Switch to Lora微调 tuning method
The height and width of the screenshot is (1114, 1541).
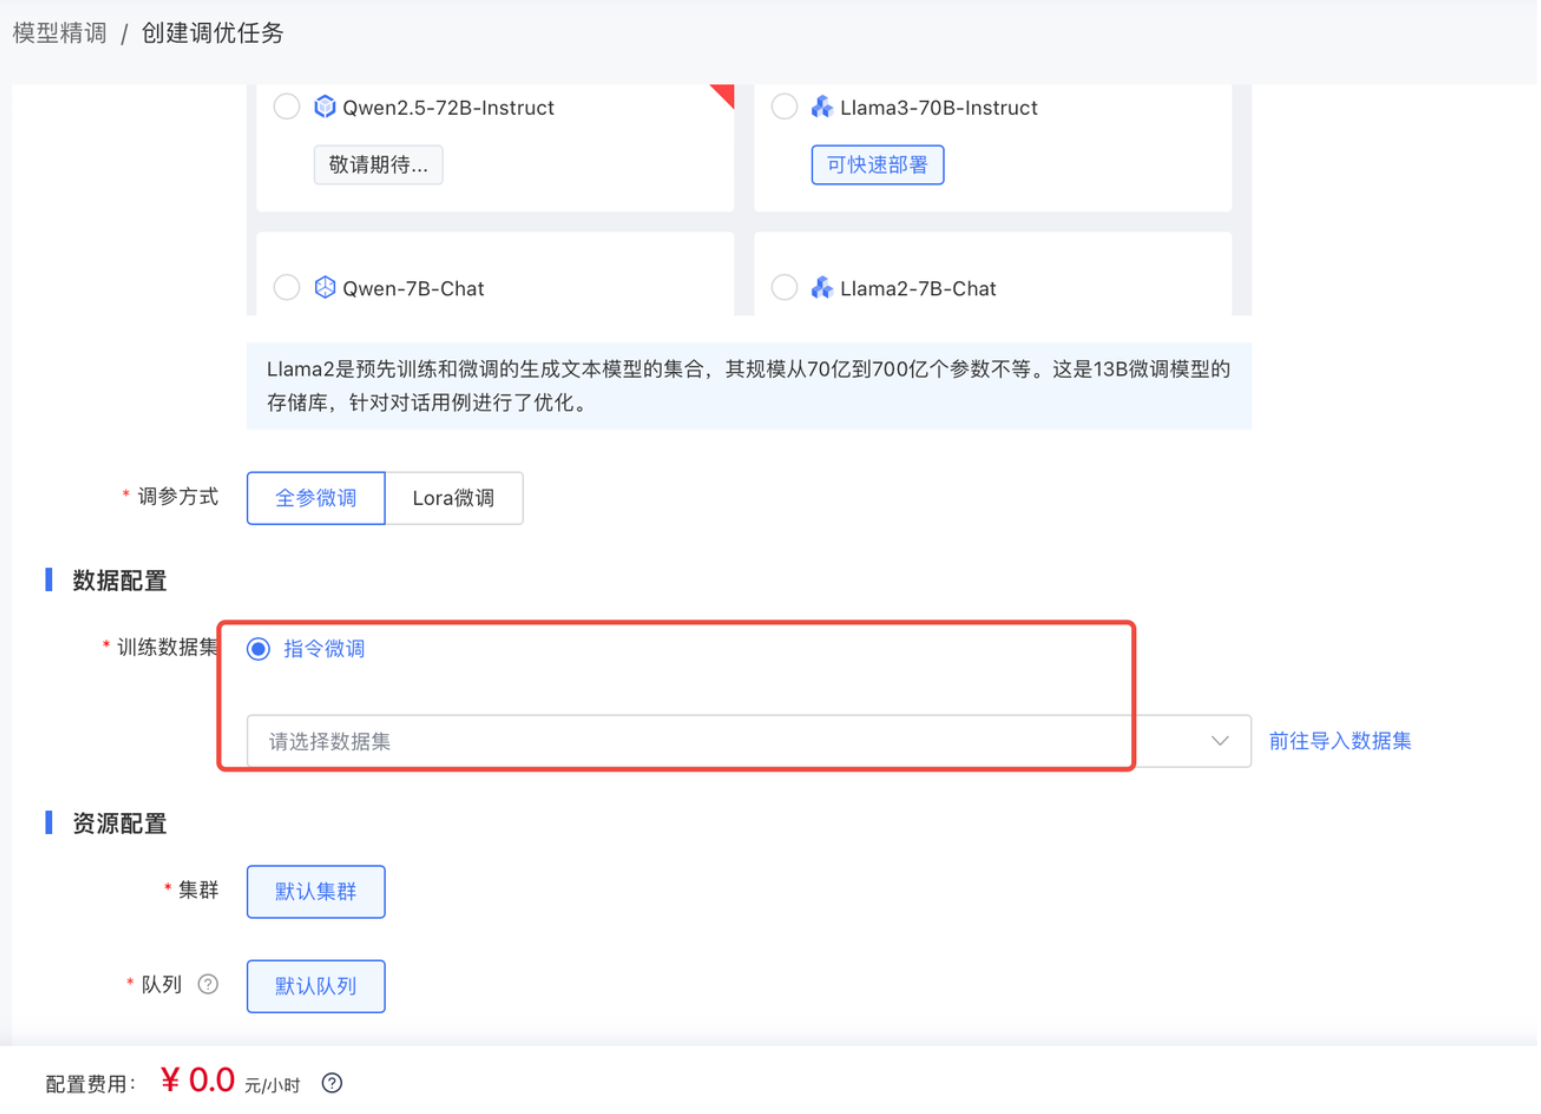click(454, 498)
